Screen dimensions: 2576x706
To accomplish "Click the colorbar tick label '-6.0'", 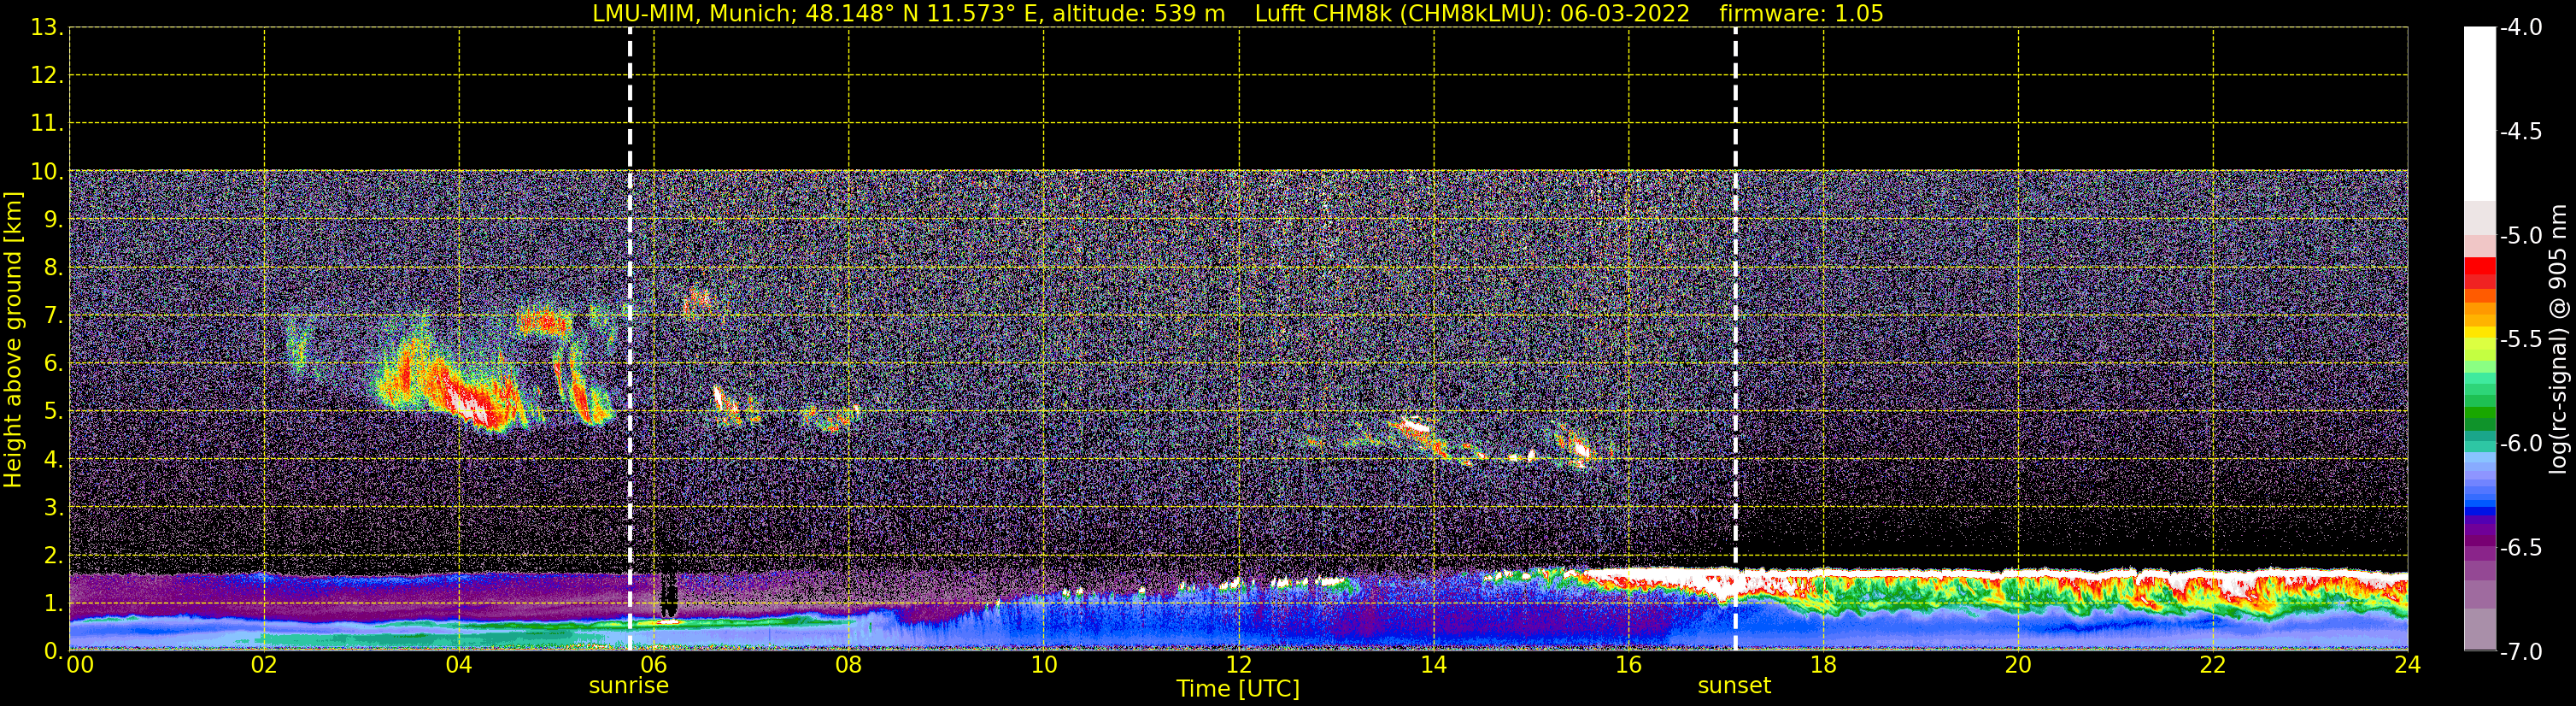I will point(2520,444).
